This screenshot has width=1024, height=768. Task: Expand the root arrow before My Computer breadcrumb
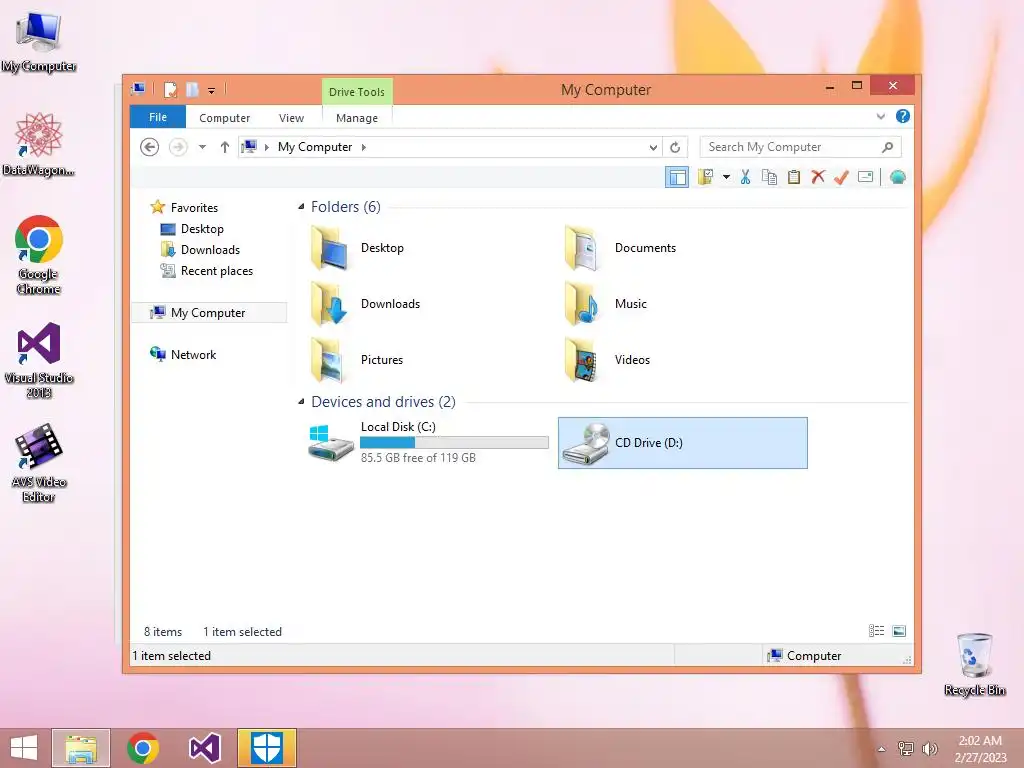(x=266, y=147)
